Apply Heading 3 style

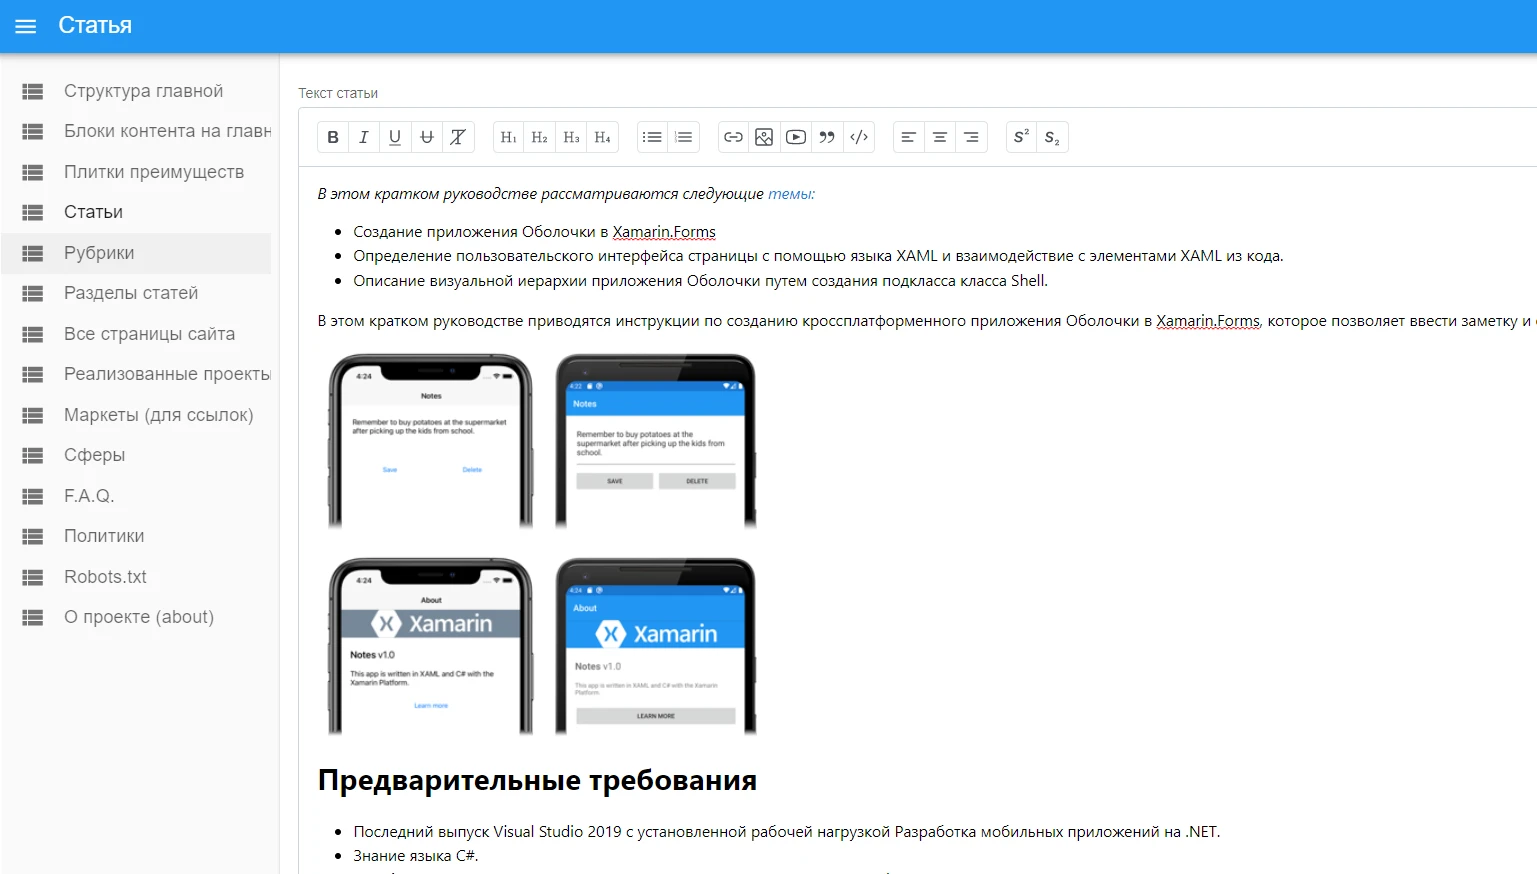coord(571,137)
